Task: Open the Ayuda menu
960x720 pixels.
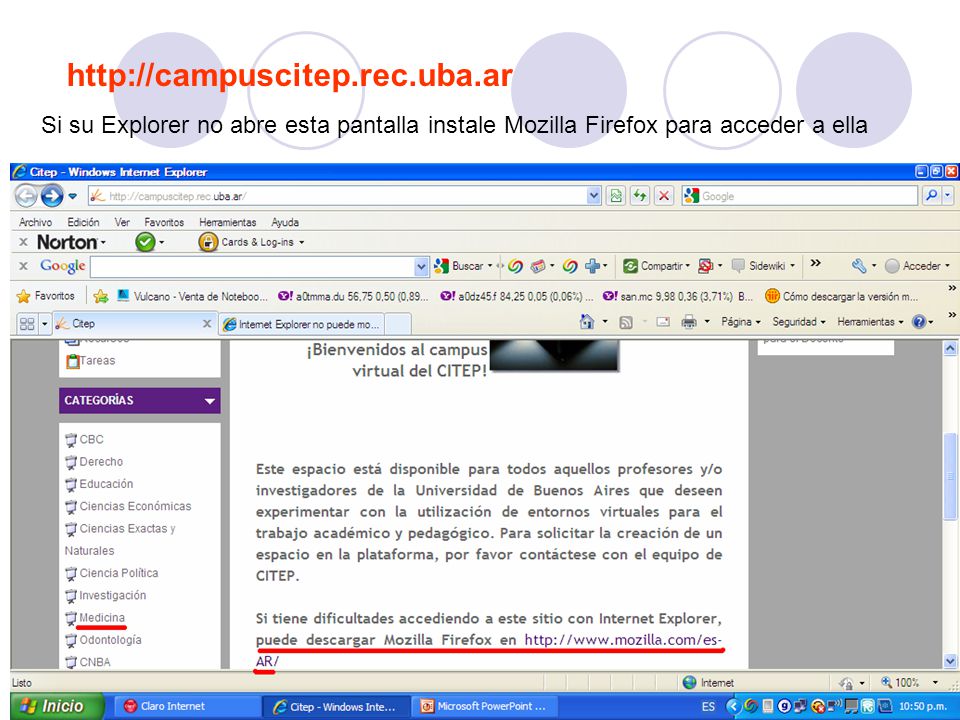Action: (x=285, y=222)
